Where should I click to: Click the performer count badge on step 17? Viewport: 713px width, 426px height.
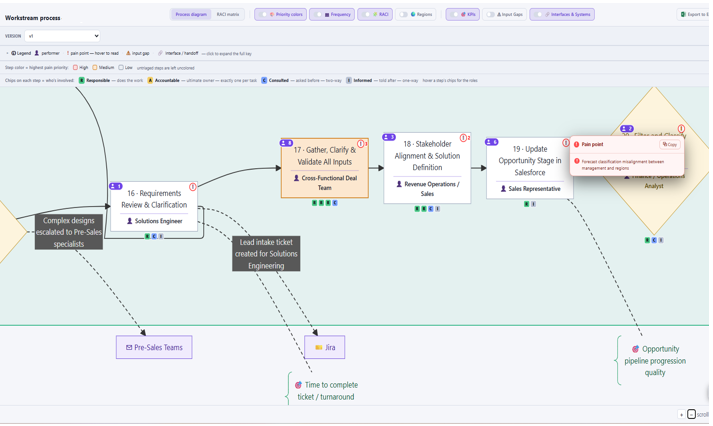[286, 143]
